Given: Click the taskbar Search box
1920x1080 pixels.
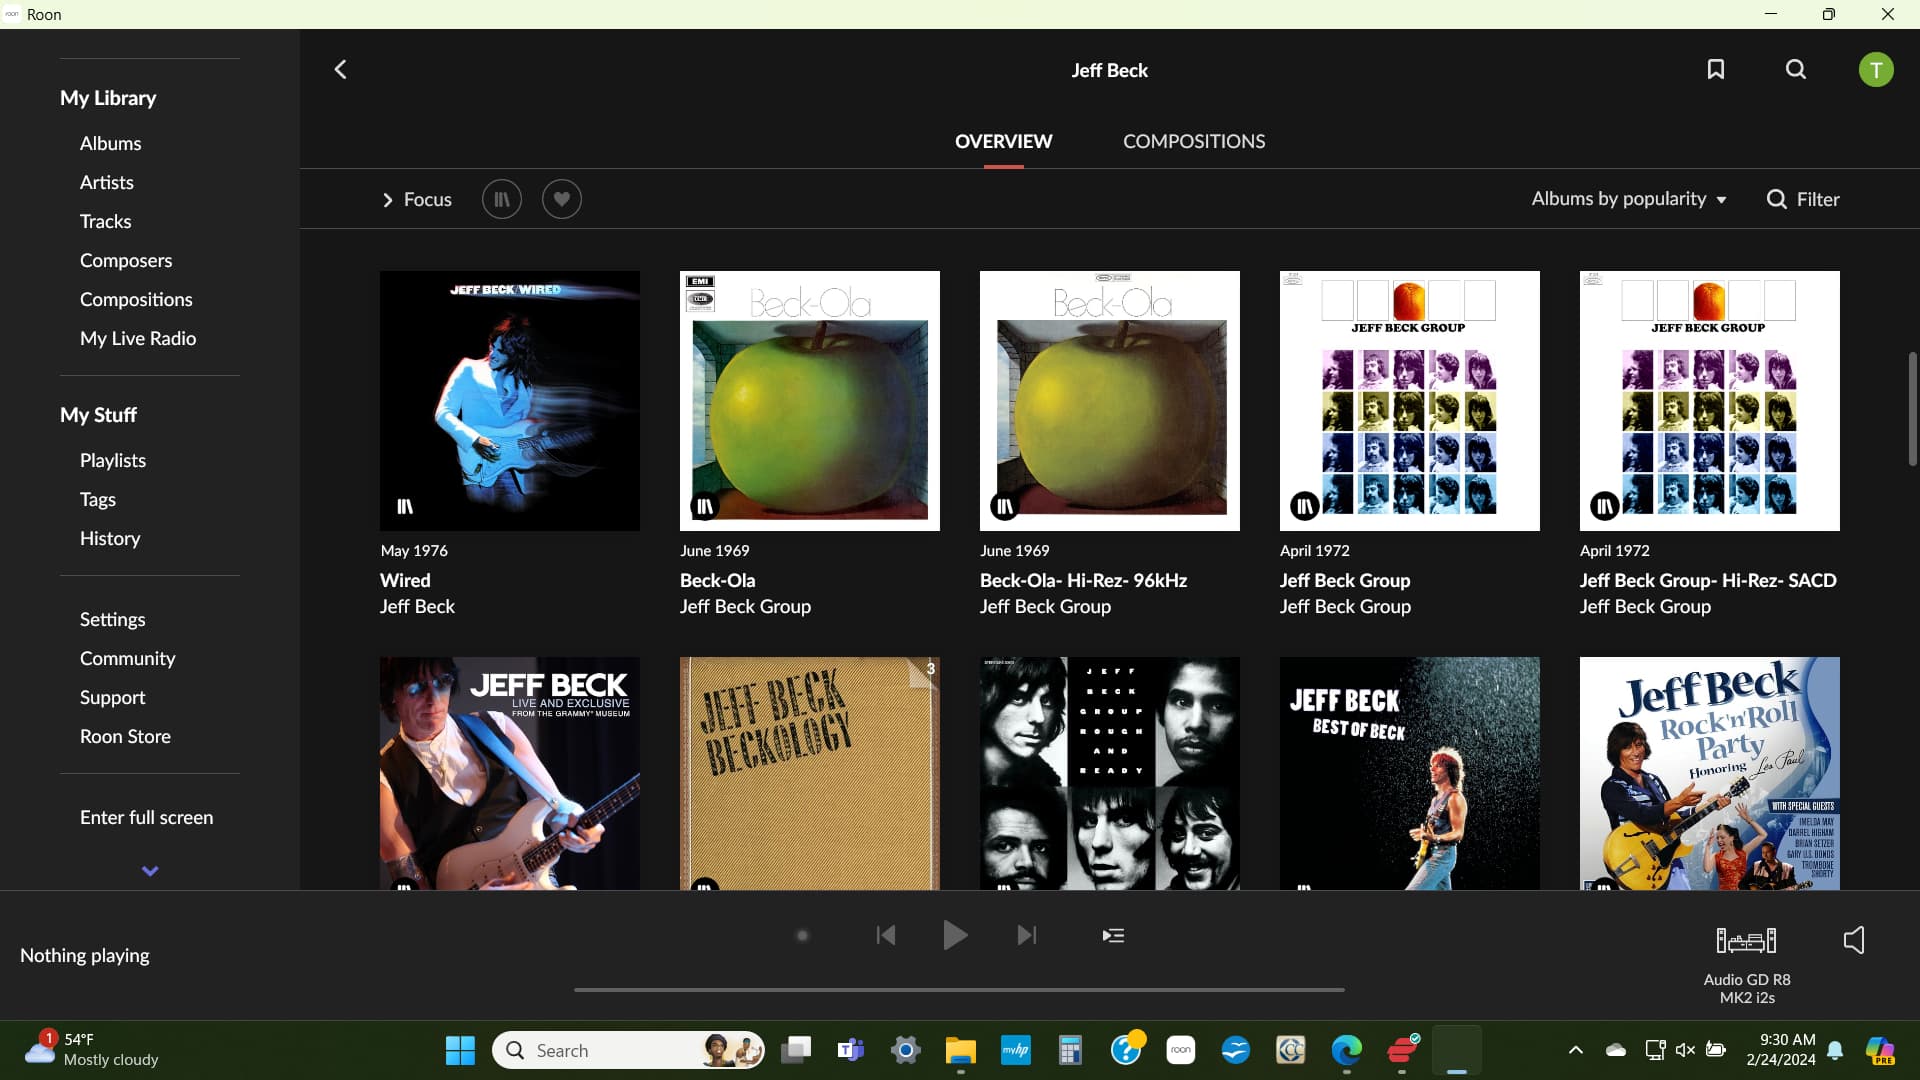Looking at the screenshot, I should coord(629,1050).
